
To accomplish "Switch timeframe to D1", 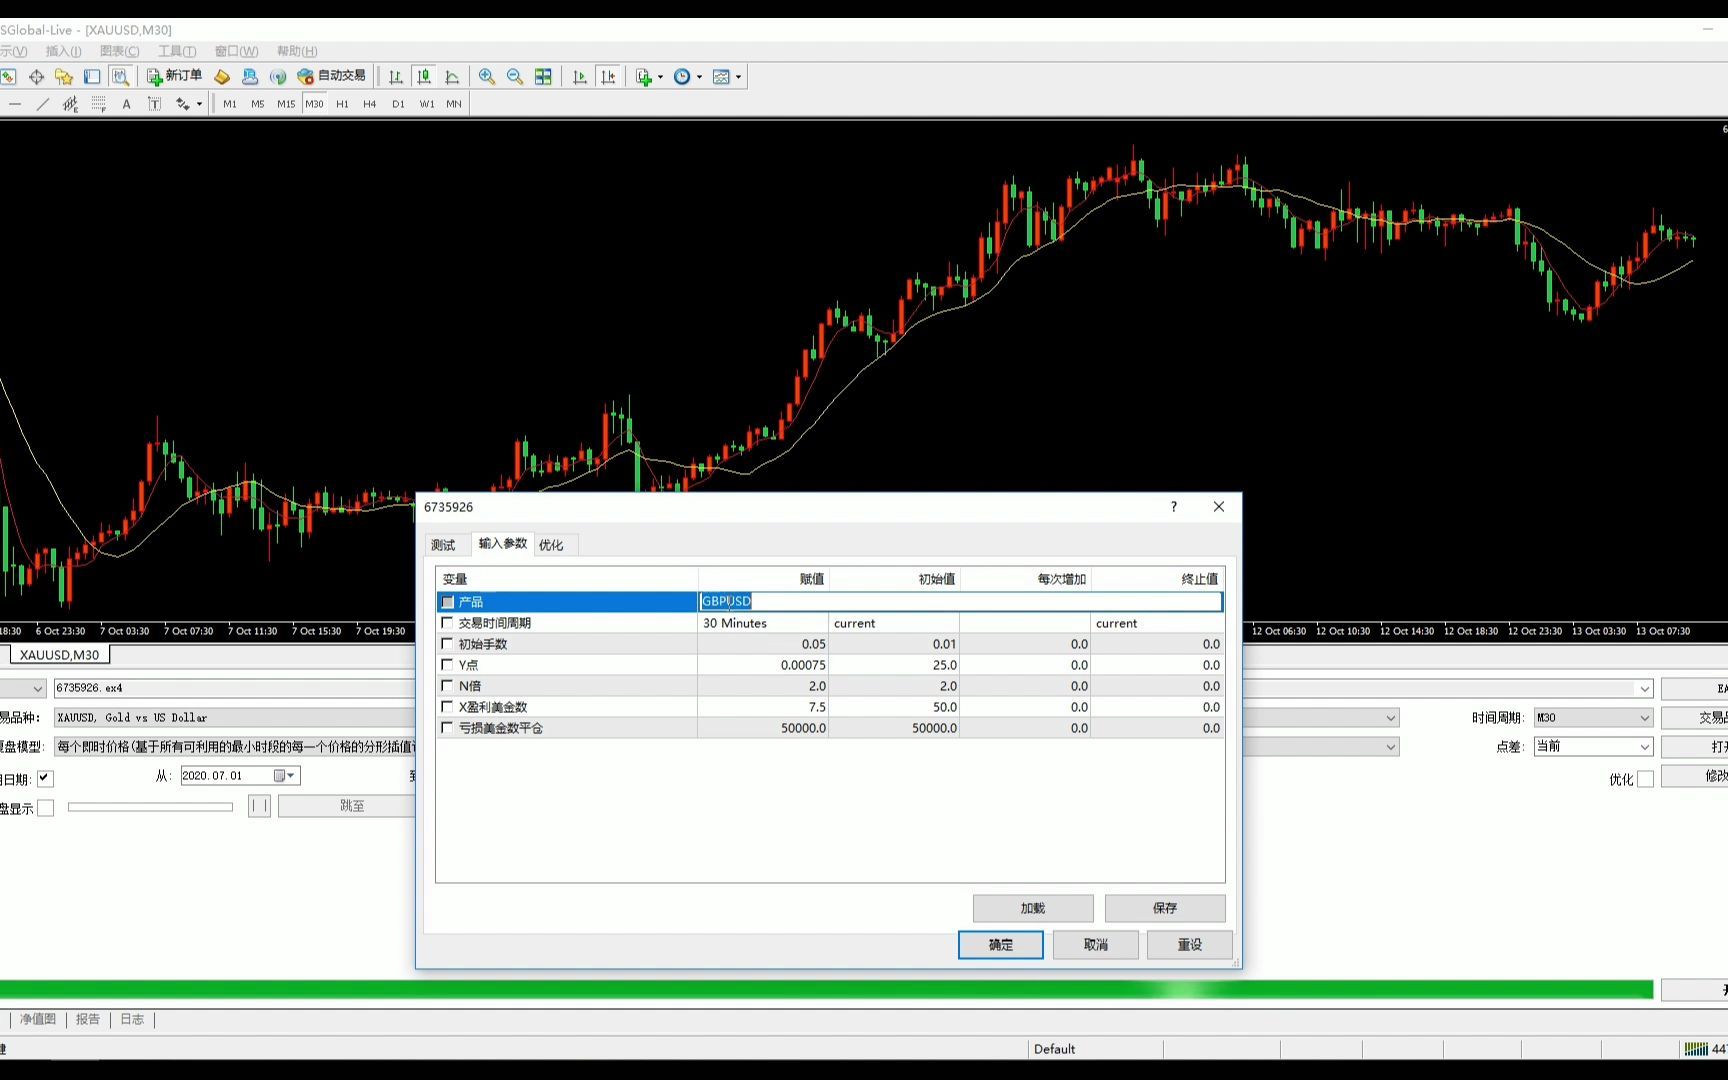I will [x=398, y=104].
